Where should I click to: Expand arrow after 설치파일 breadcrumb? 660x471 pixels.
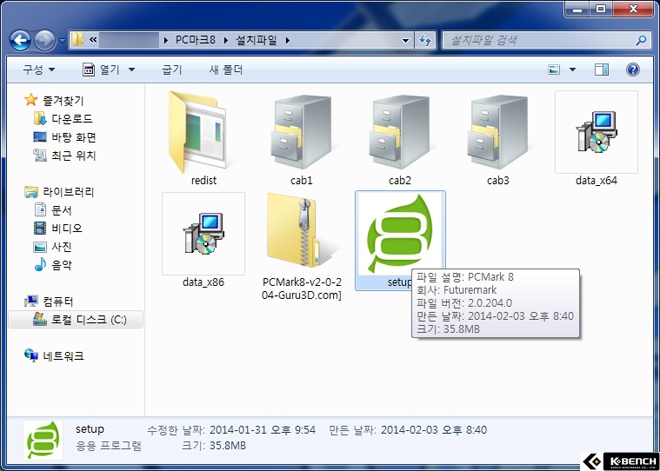287,40
